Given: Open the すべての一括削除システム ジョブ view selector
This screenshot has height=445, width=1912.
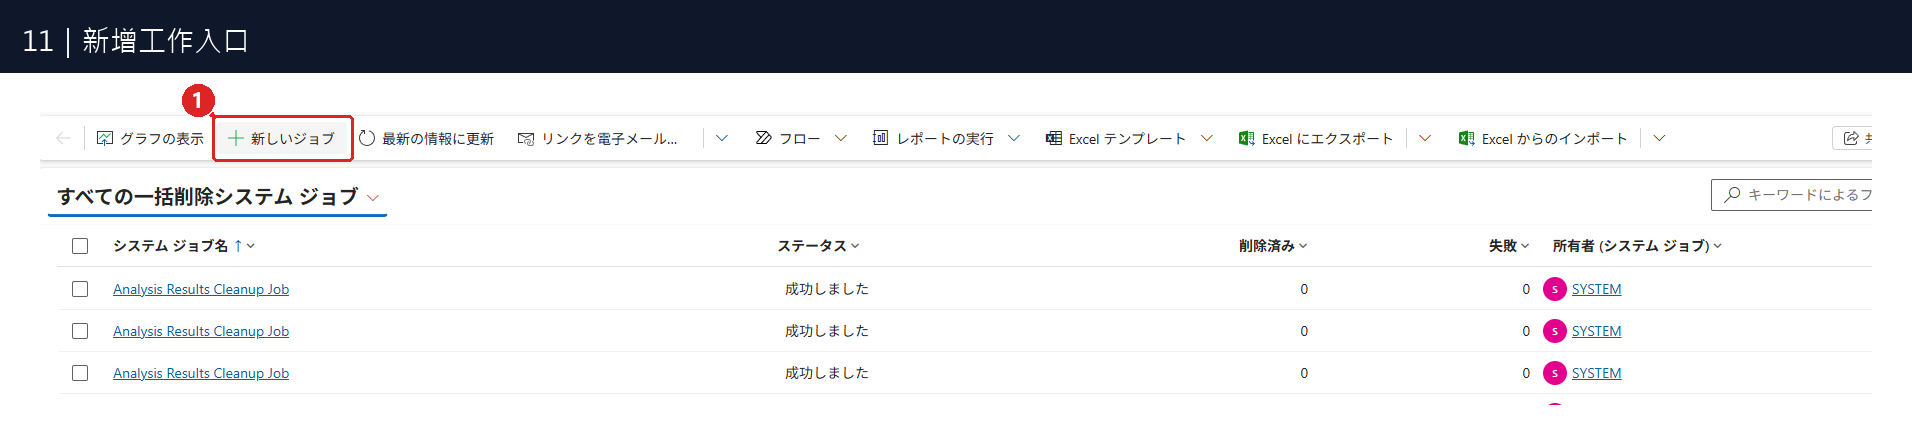Looking at the screenshot, I should [218, 197].
